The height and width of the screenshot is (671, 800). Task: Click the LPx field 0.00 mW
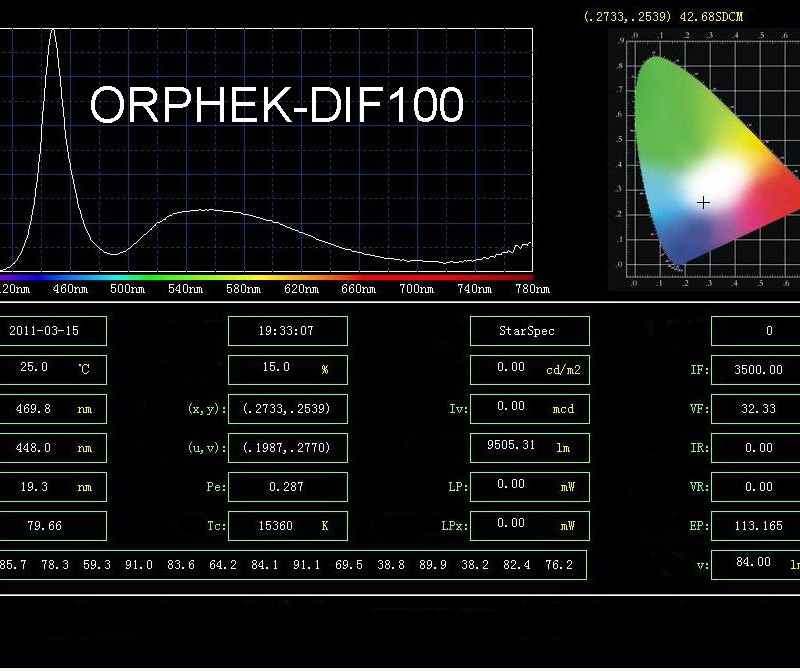point(530,526)
